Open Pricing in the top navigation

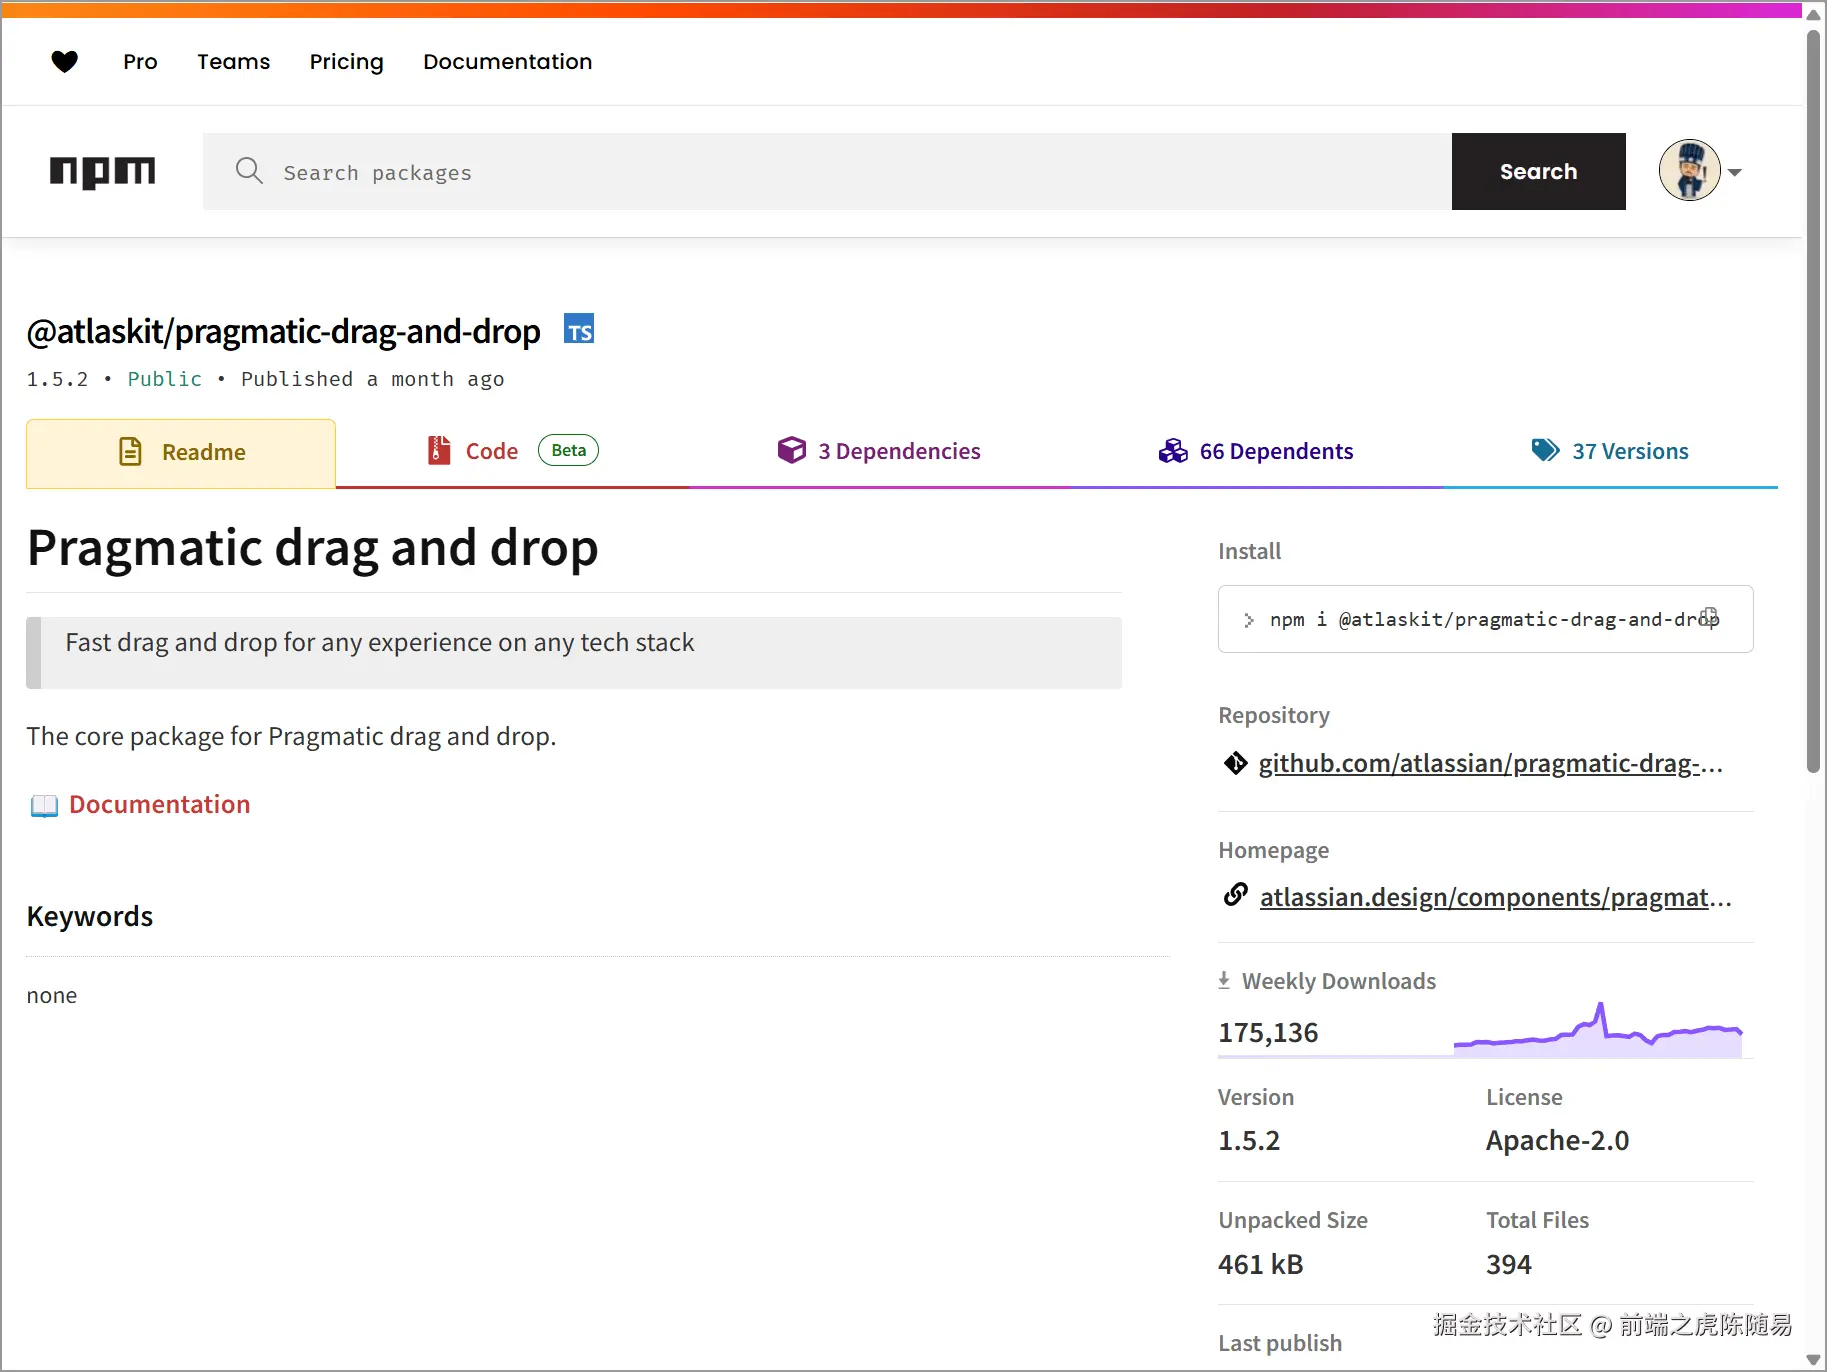[346, 62]
